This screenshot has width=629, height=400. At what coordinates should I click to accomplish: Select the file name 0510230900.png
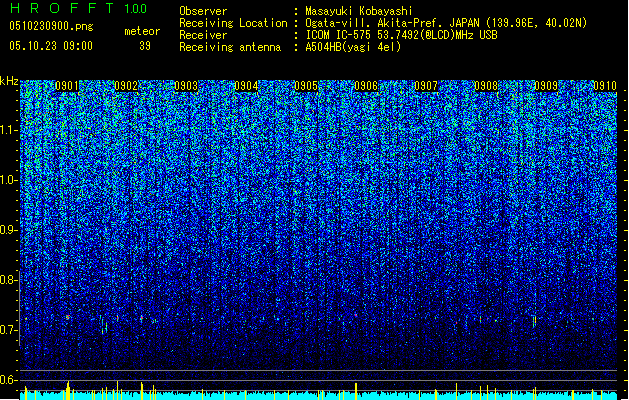click(51, 26)
